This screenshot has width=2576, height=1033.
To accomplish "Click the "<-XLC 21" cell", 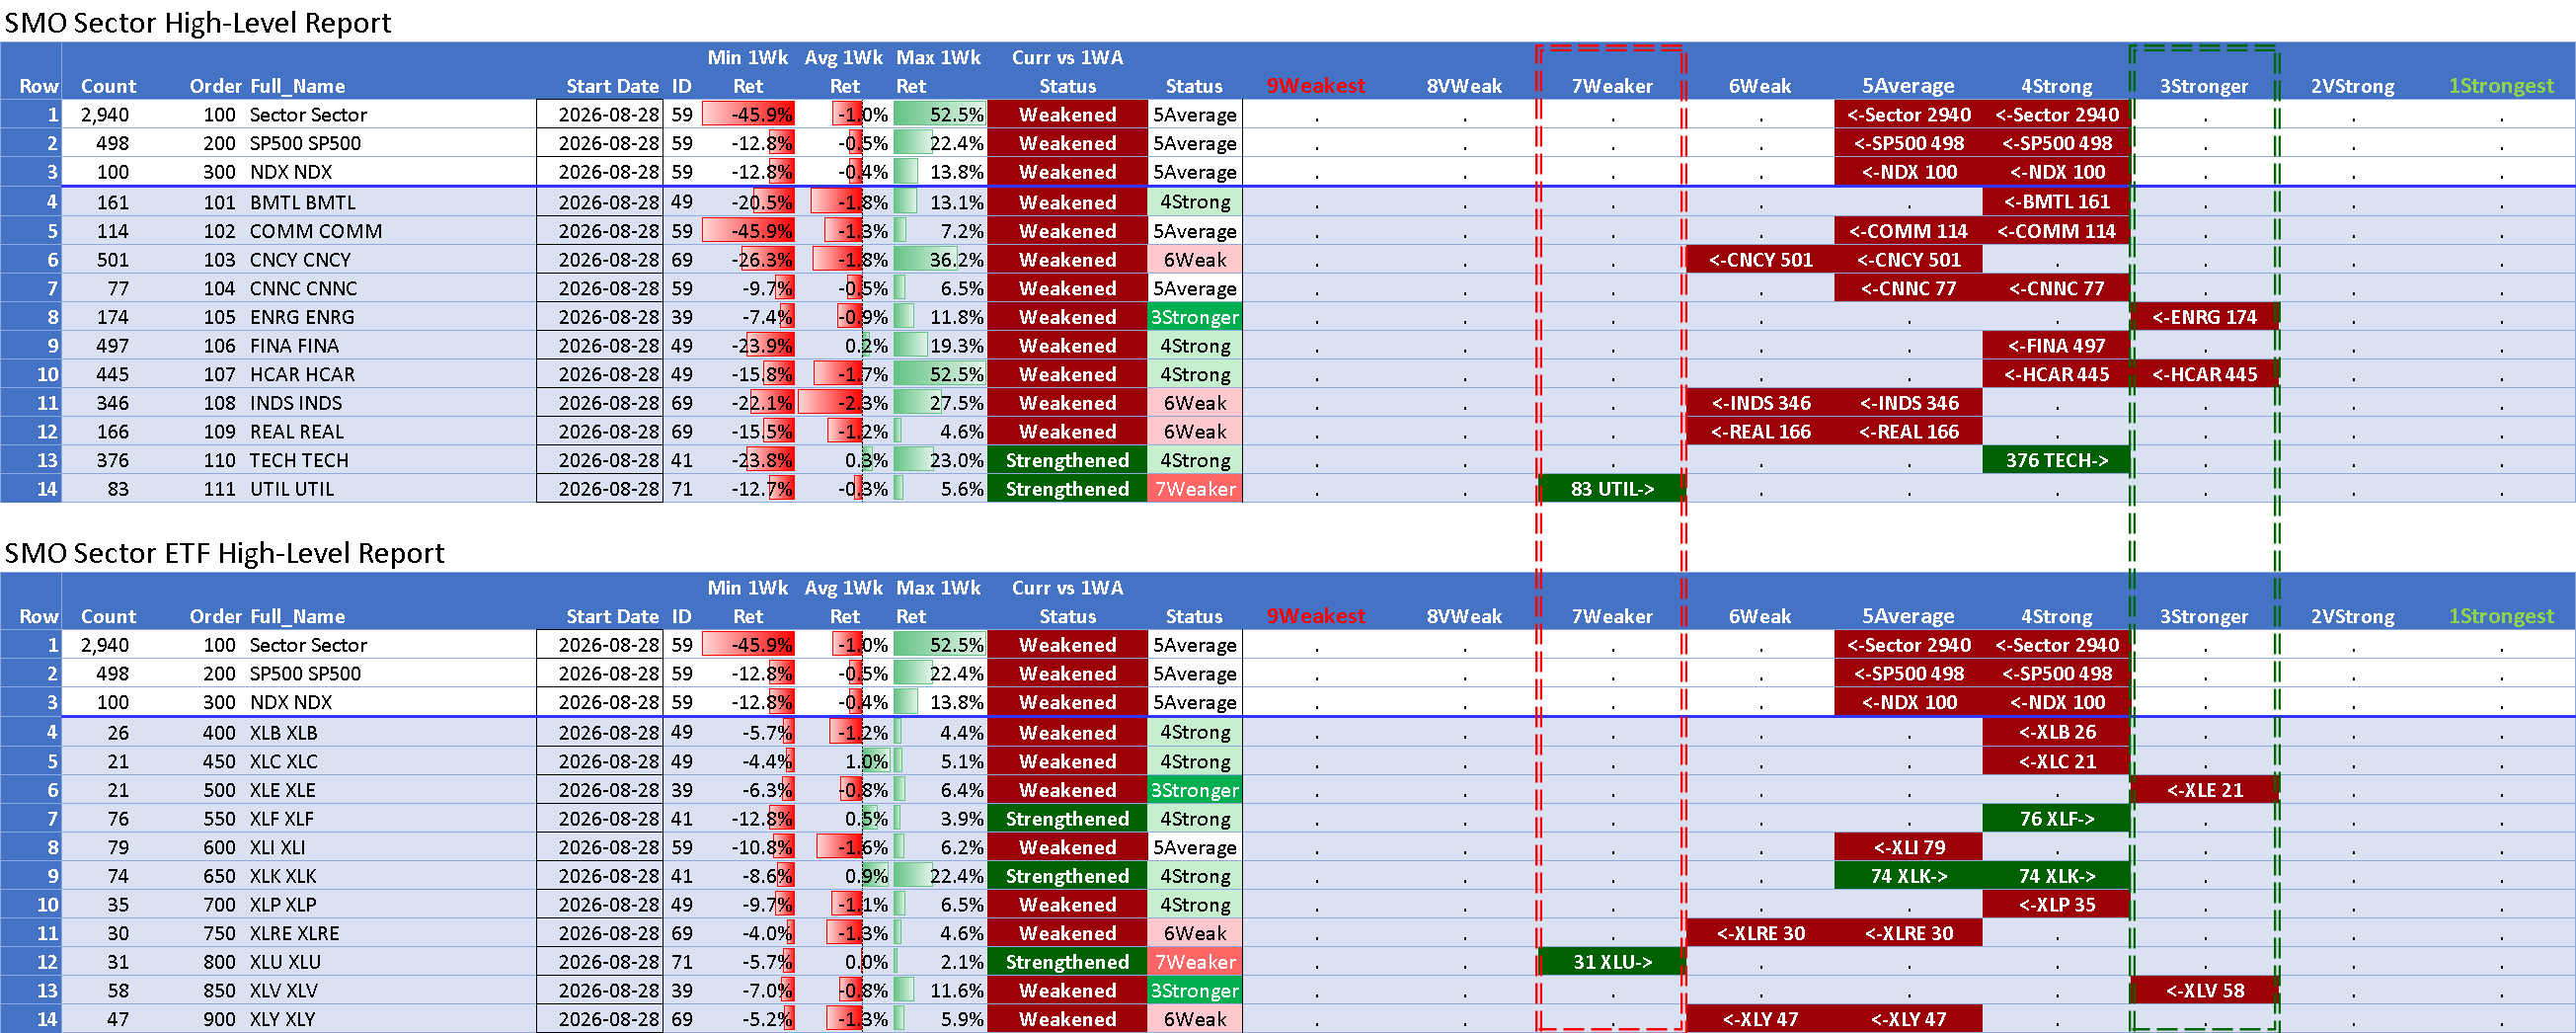I will [2056, 761].
